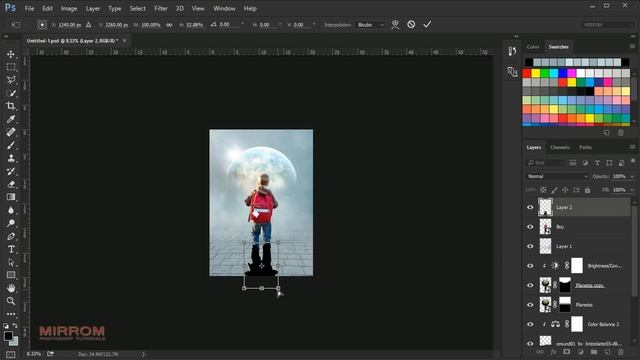Image resolution: width=640 pixels, height=360 pixels.
Task: Select the Path Selection tool
Action: (x=11, y=262)
